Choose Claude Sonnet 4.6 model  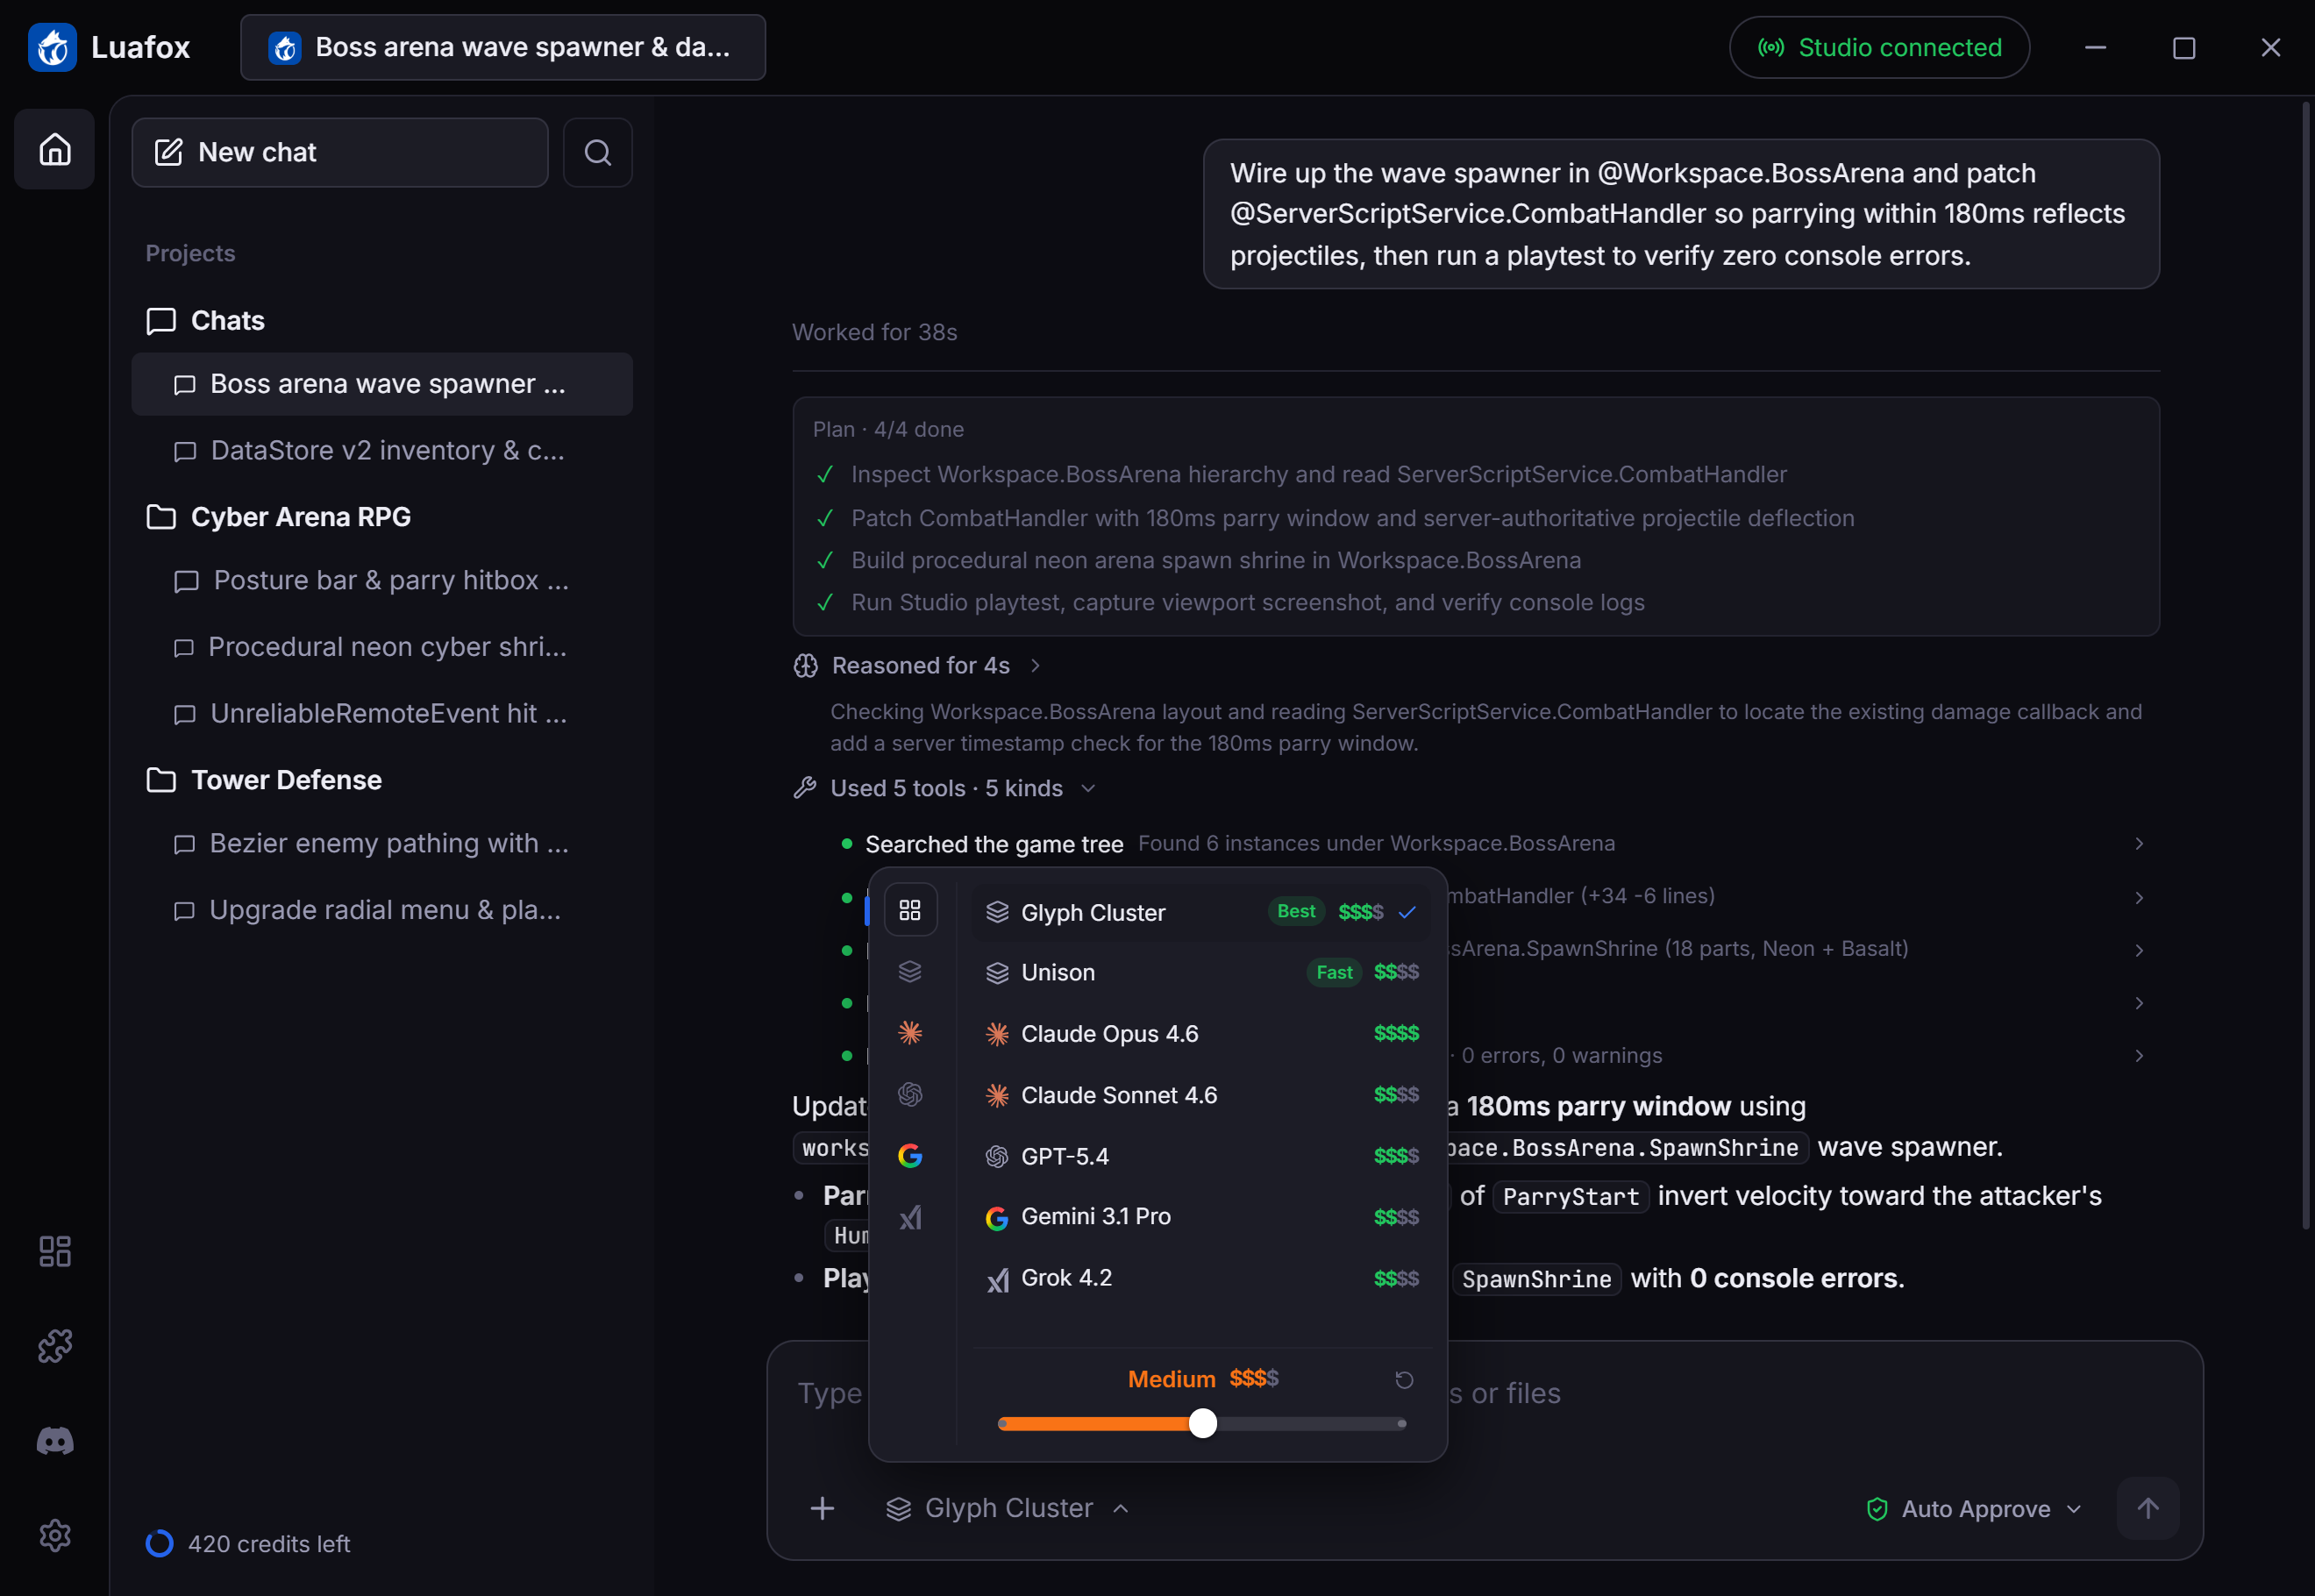pos(1200,1095)
